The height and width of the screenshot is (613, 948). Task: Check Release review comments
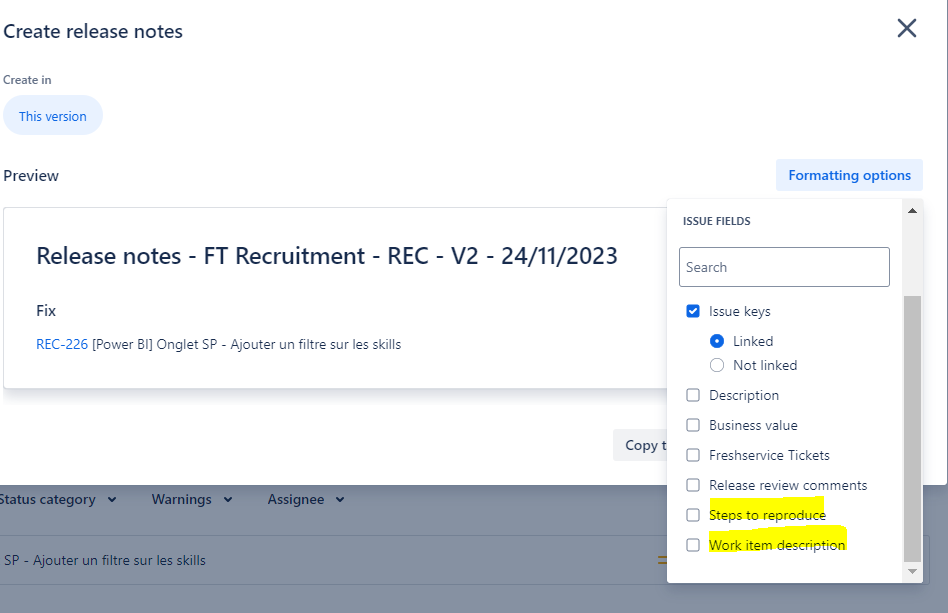click(x=693, y=485)
